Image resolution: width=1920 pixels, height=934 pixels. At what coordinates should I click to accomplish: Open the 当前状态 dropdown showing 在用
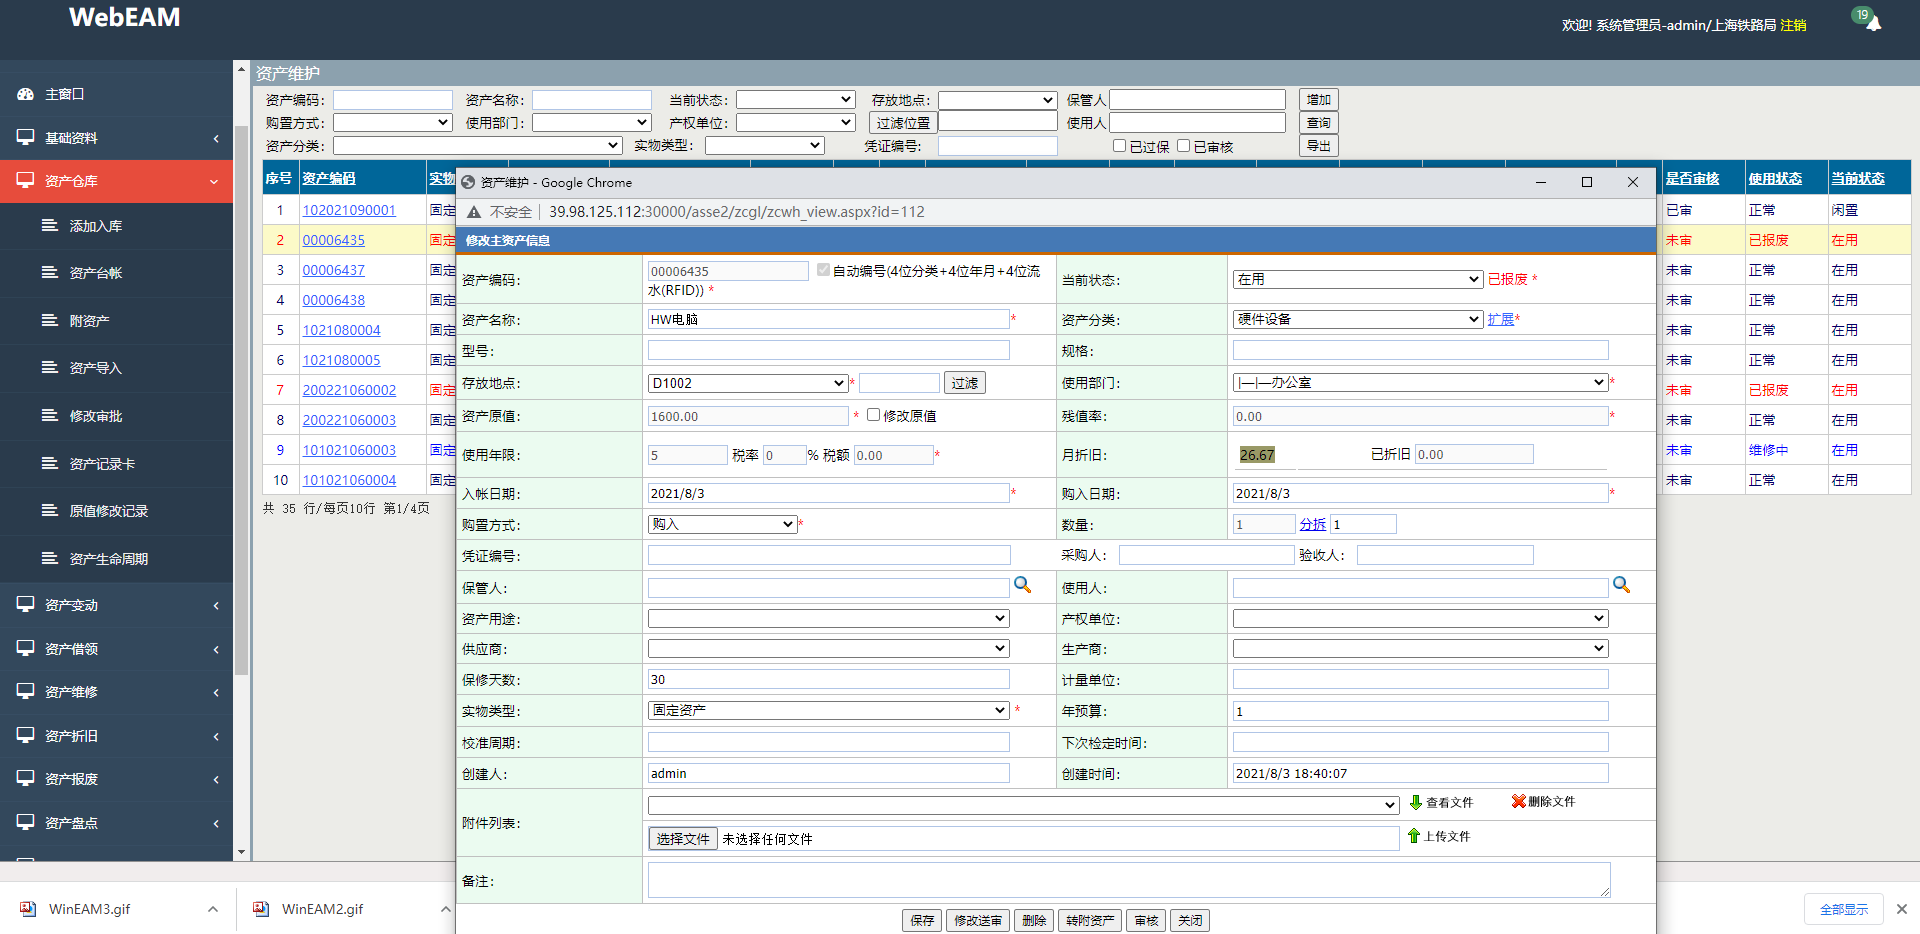pyautogui.click(x=1356, y=279)
